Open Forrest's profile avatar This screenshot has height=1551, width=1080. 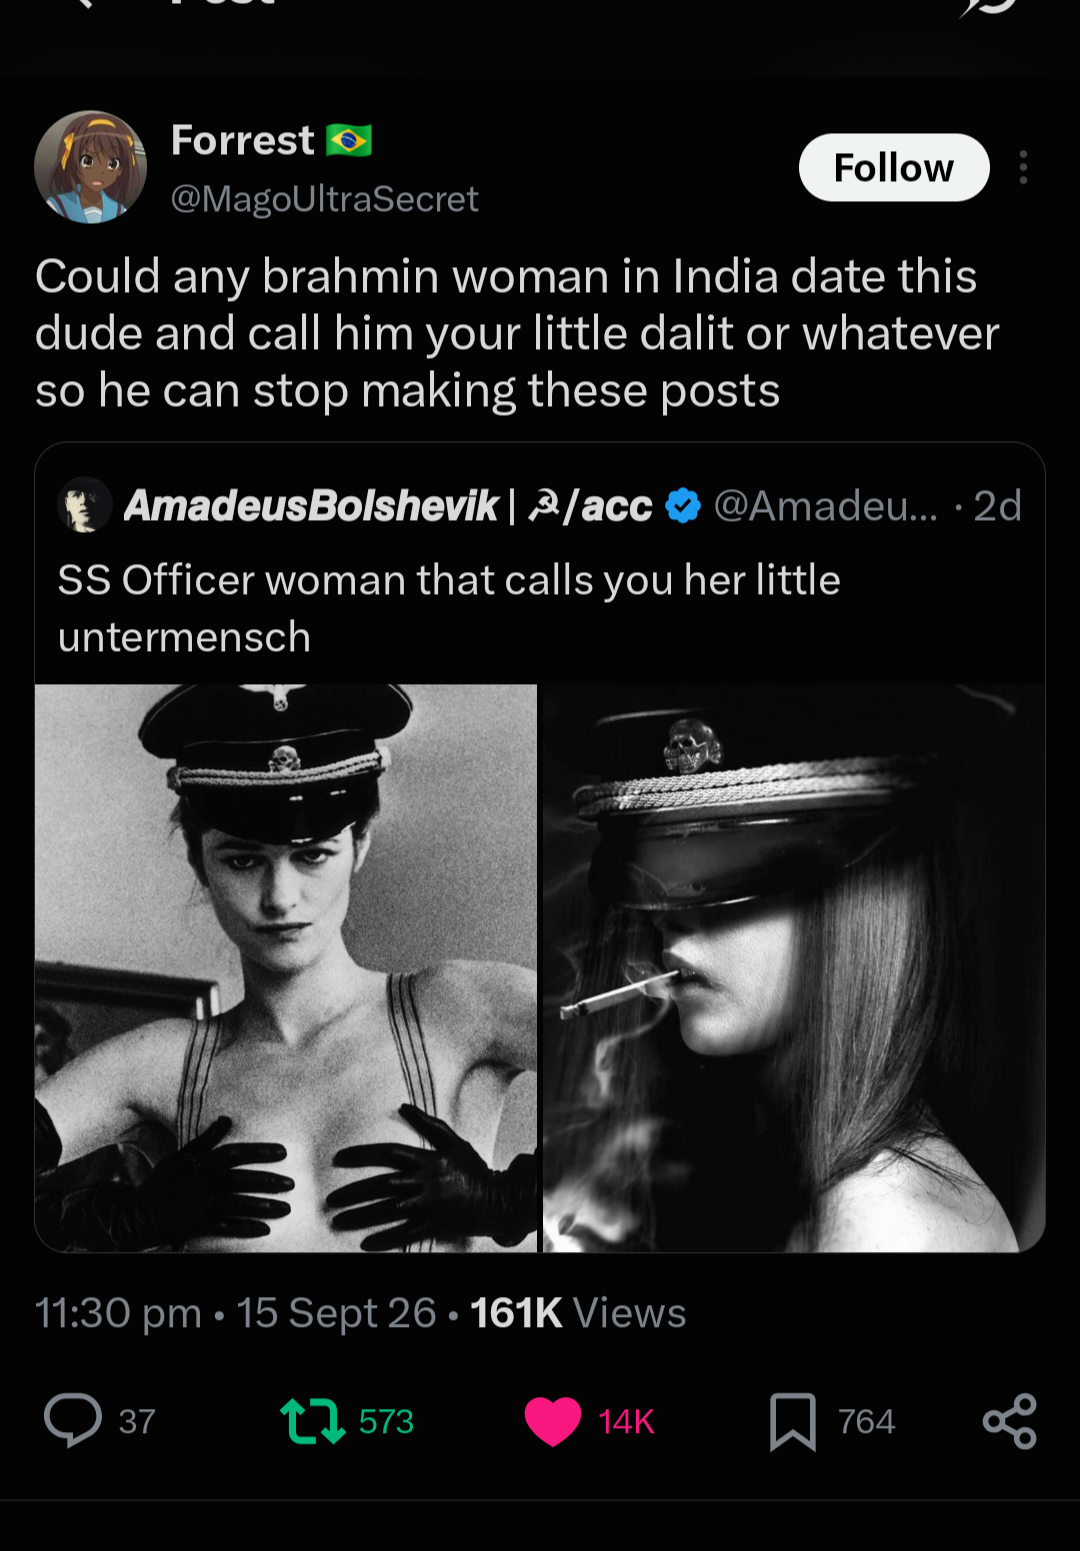tap(90, 167)
